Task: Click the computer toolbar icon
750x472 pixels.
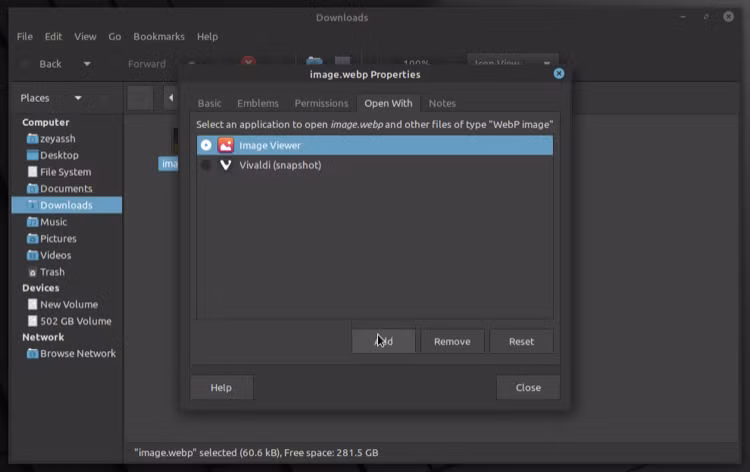Action: [x=342, y=61]
